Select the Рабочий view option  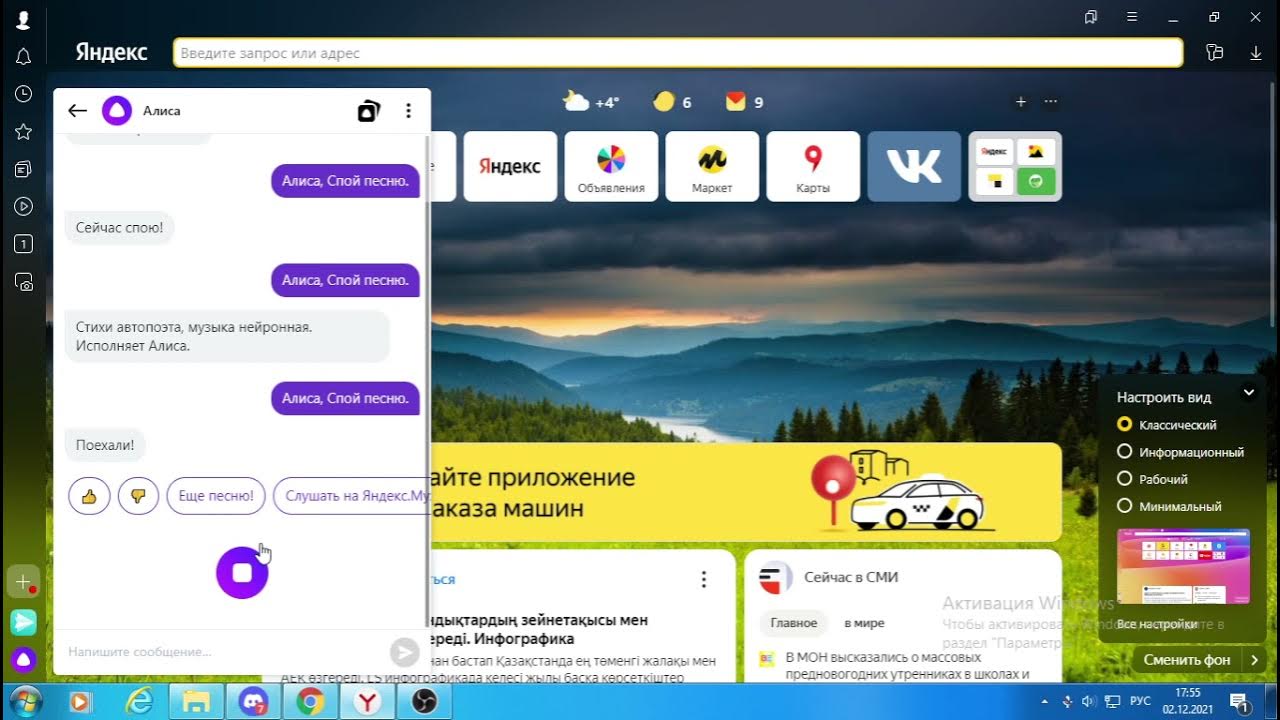click(x=1153, y=479)
